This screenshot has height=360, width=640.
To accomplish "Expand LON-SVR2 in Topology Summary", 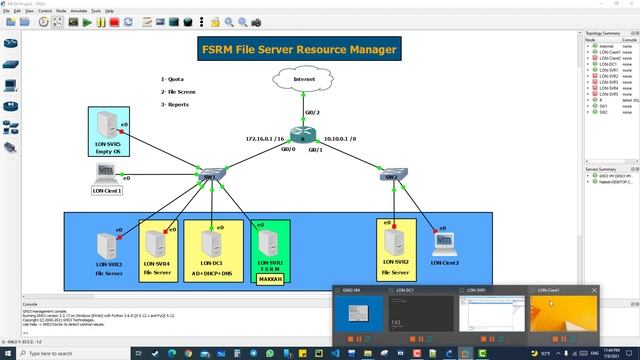I will pos(588,76).
